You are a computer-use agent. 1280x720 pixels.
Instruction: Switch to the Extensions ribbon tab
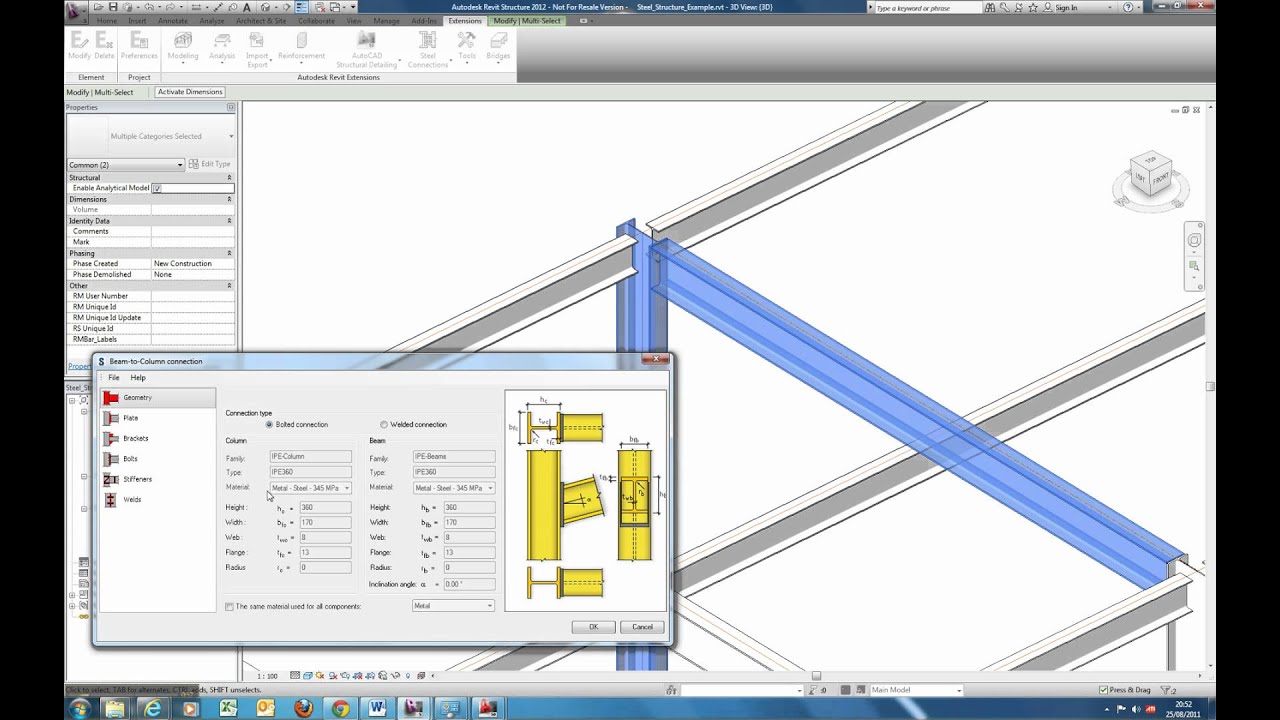[x=464, y=20]
